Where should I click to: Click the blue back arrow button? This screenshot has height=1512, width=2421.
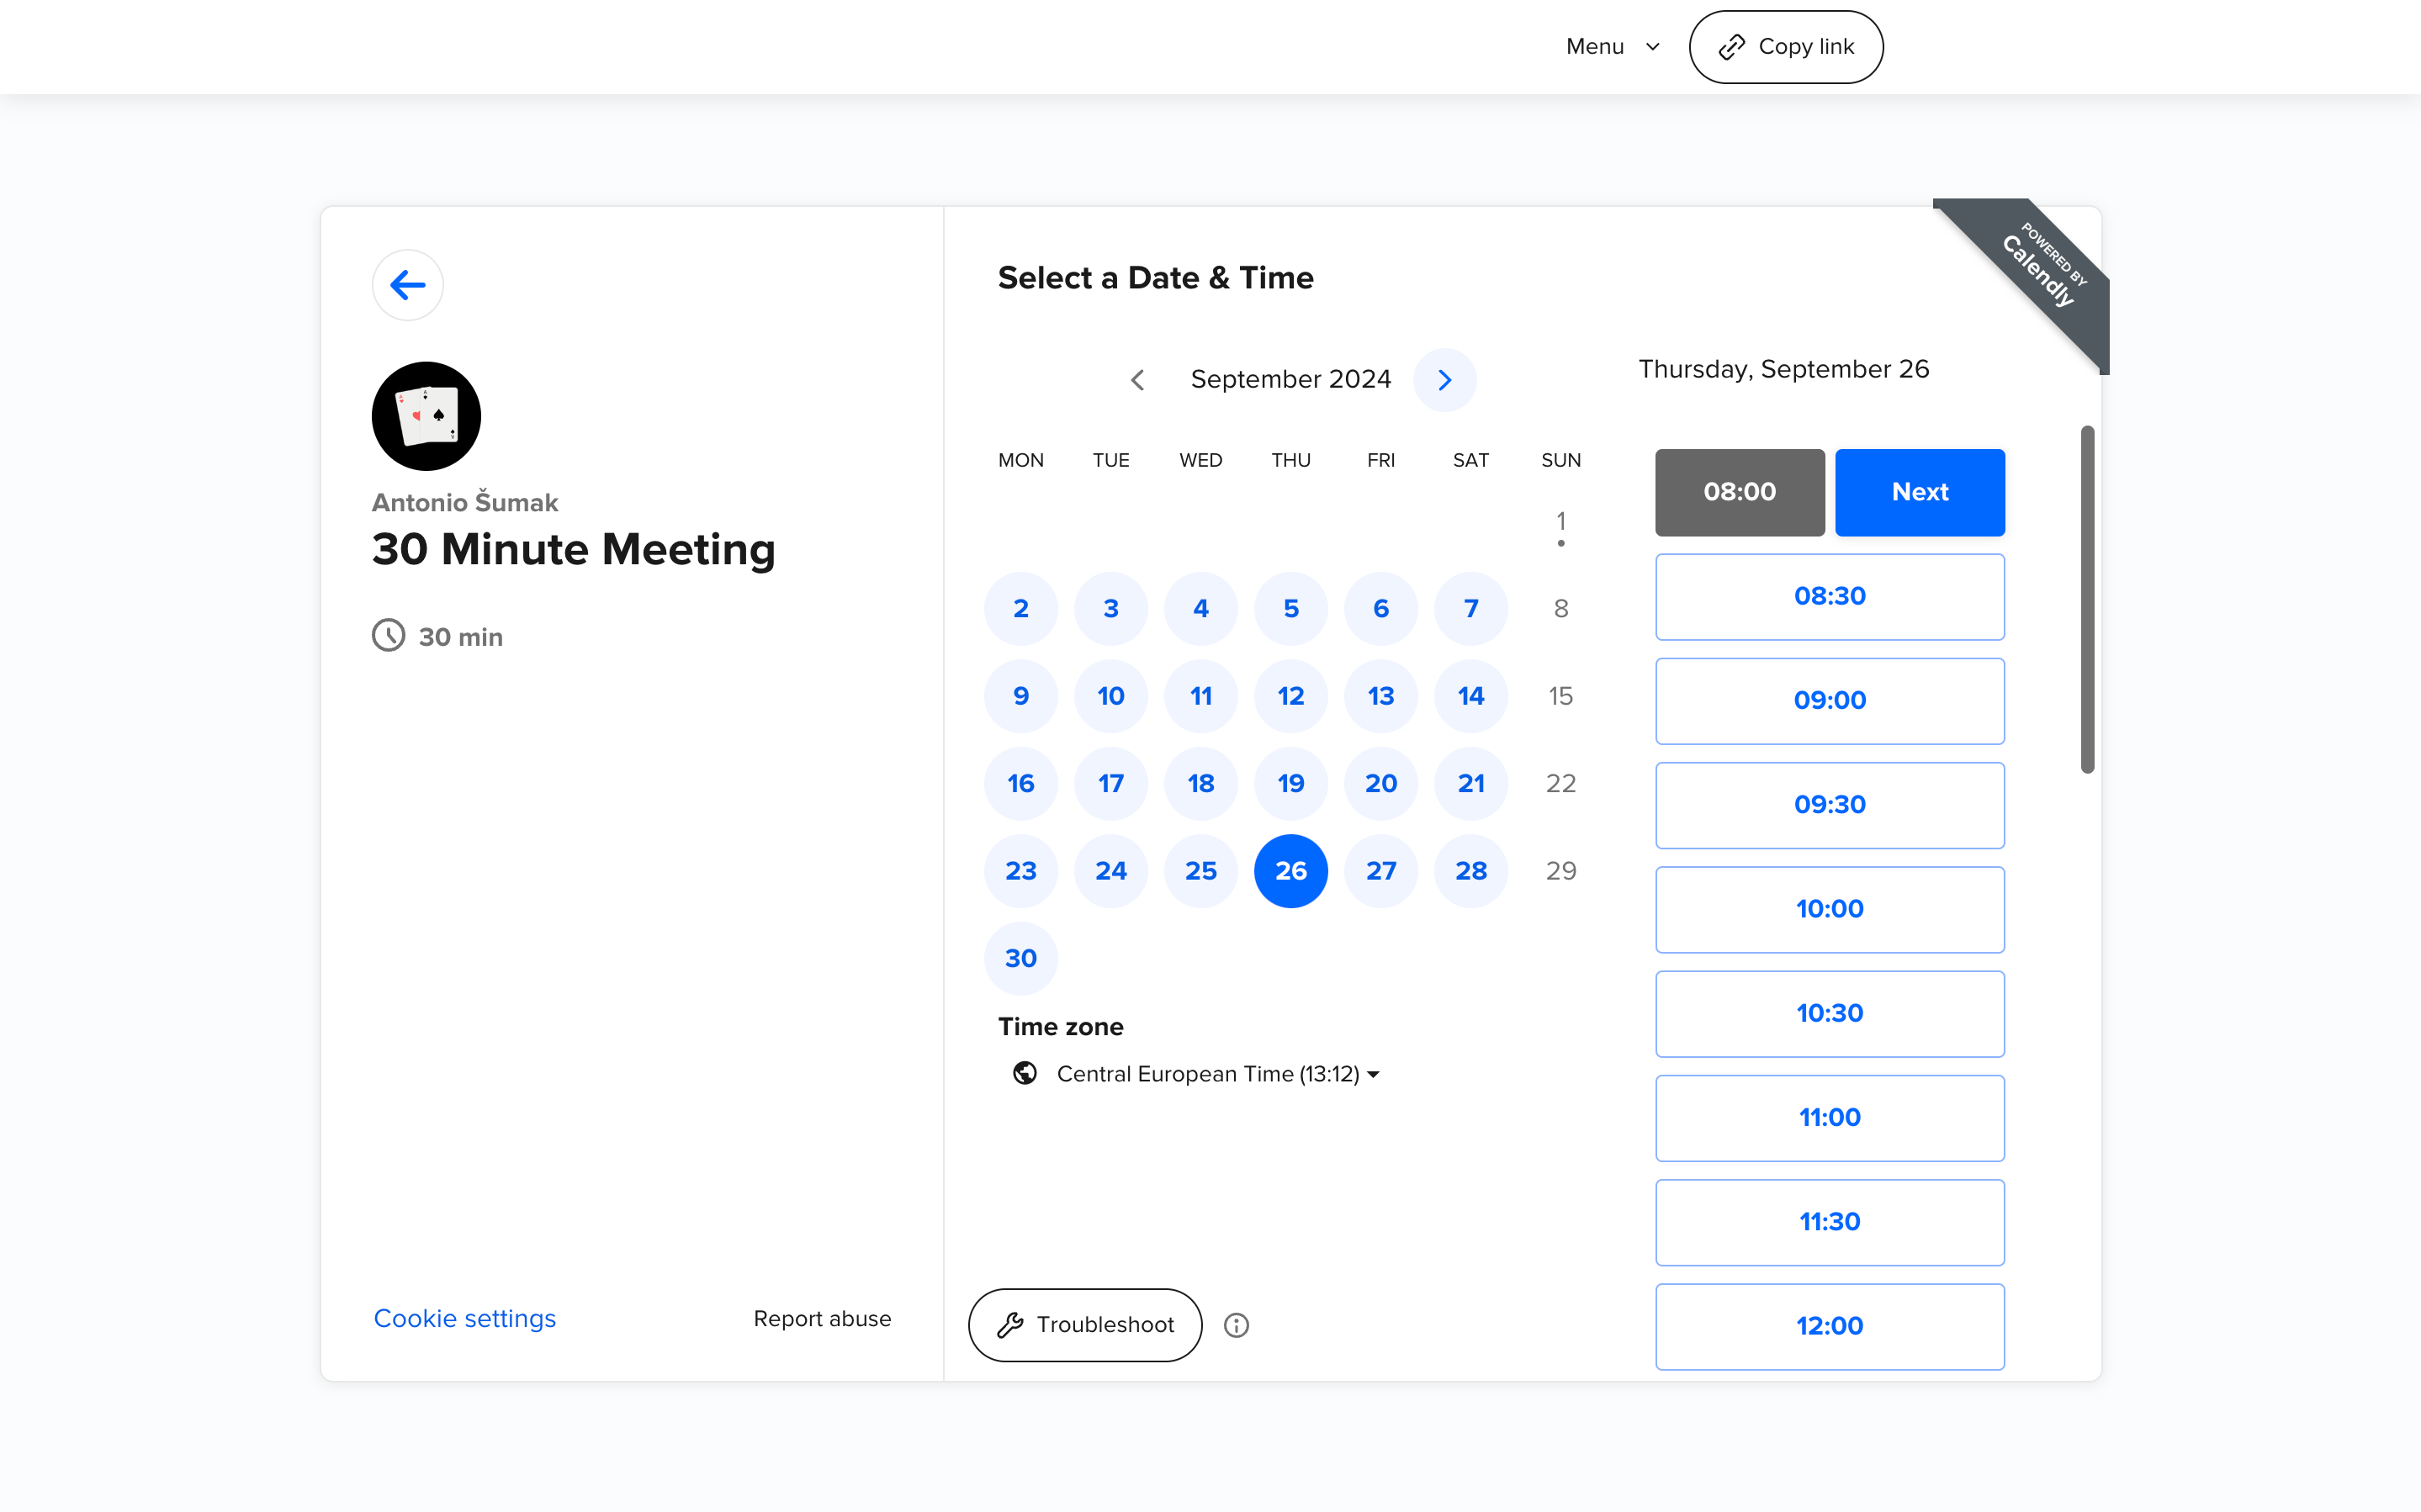click(x=407, y=285)
